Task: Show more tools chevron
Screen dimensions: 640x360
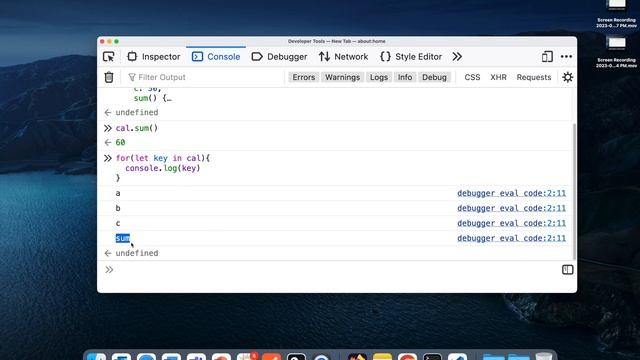Action: coord(457,57)
